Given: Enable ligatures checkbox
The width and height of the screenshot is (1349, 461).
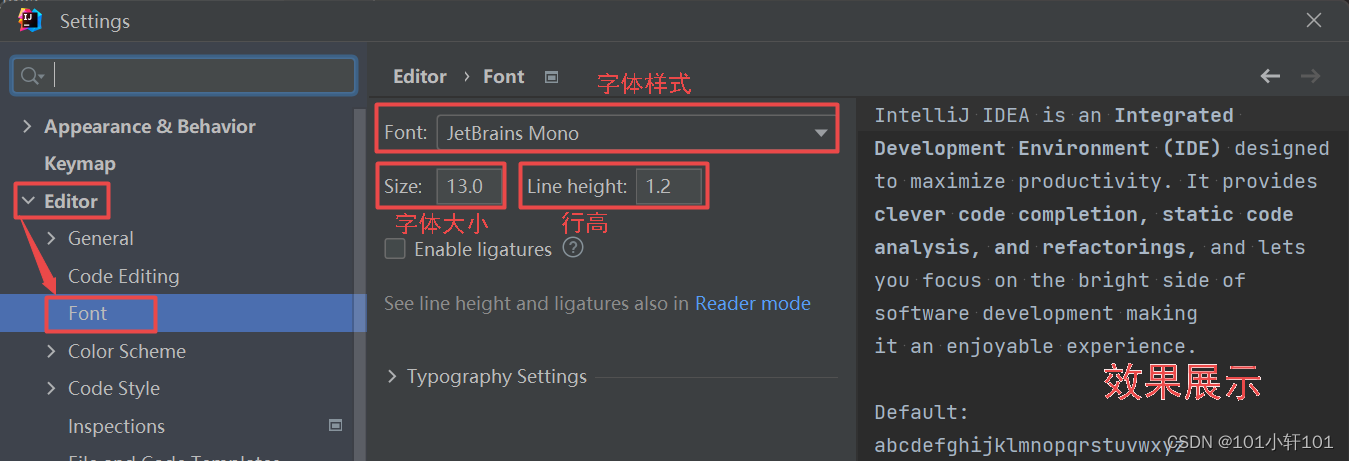Looking at the screenshot, I should tap(395, 249).
